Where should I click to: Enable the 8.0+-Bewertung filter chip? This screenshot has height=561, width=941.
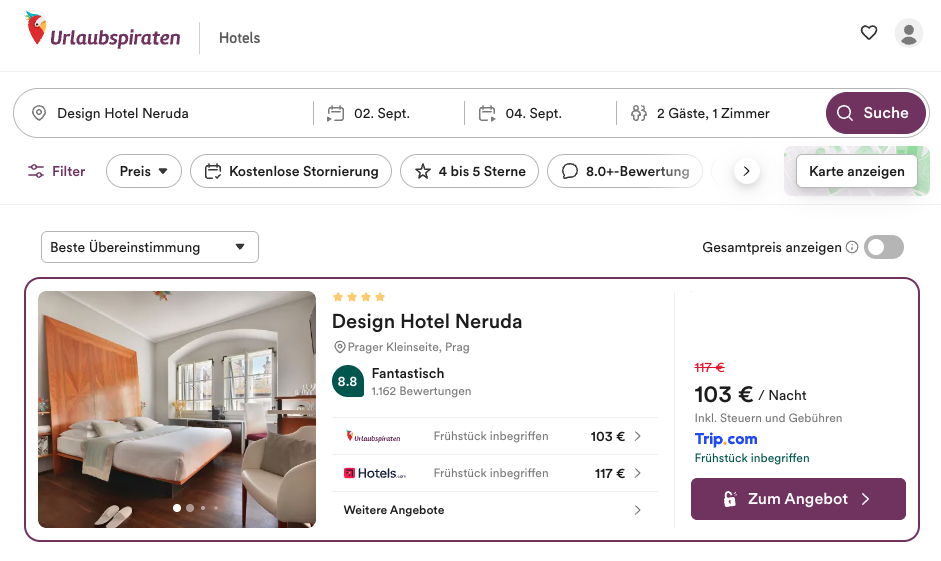coord(625,171)
